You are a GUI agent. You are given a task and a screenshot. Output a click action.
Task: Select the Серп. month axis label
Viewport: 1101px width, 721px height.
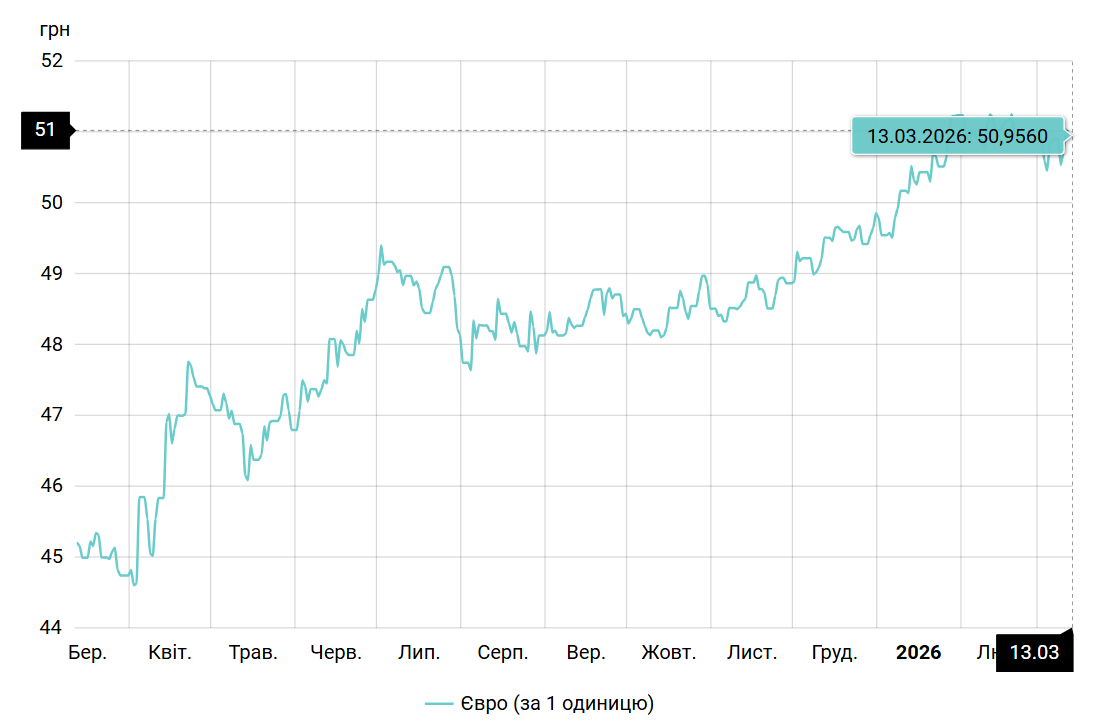coord(502,653)
